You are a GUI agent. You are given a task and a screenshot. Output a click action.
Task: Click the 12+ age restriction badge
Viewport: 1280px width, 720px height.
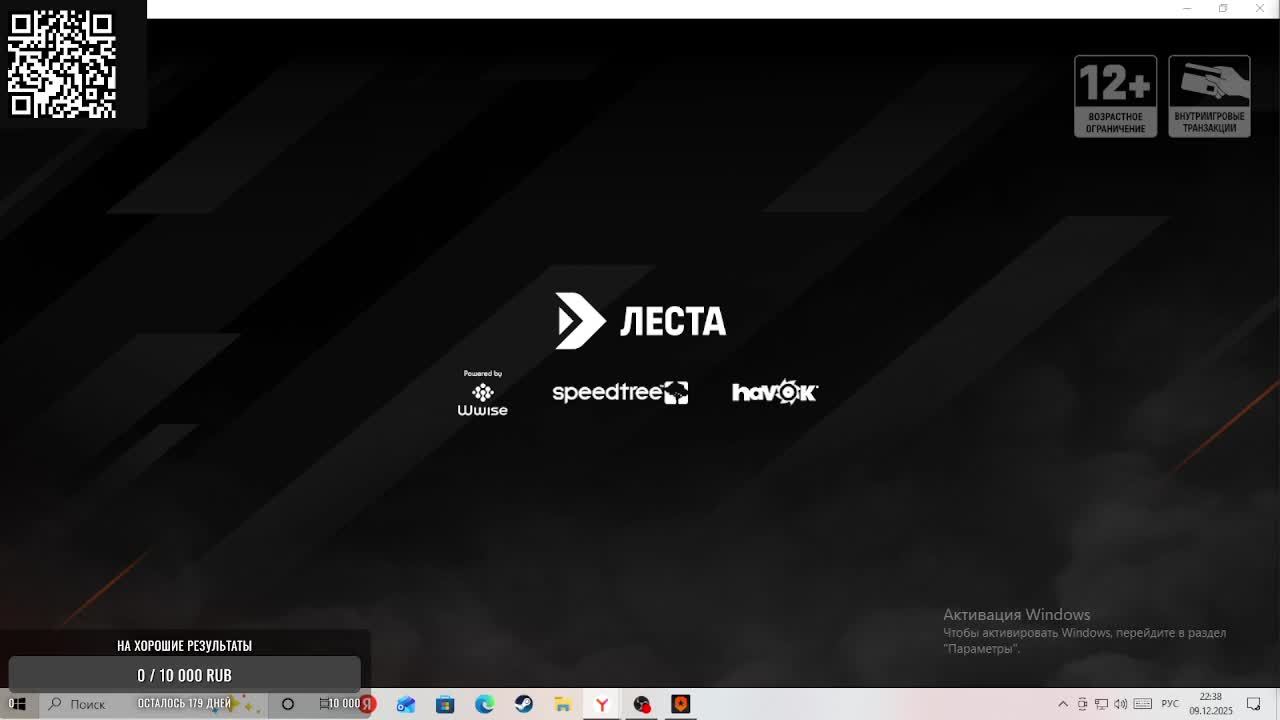tap(1116, 96)
